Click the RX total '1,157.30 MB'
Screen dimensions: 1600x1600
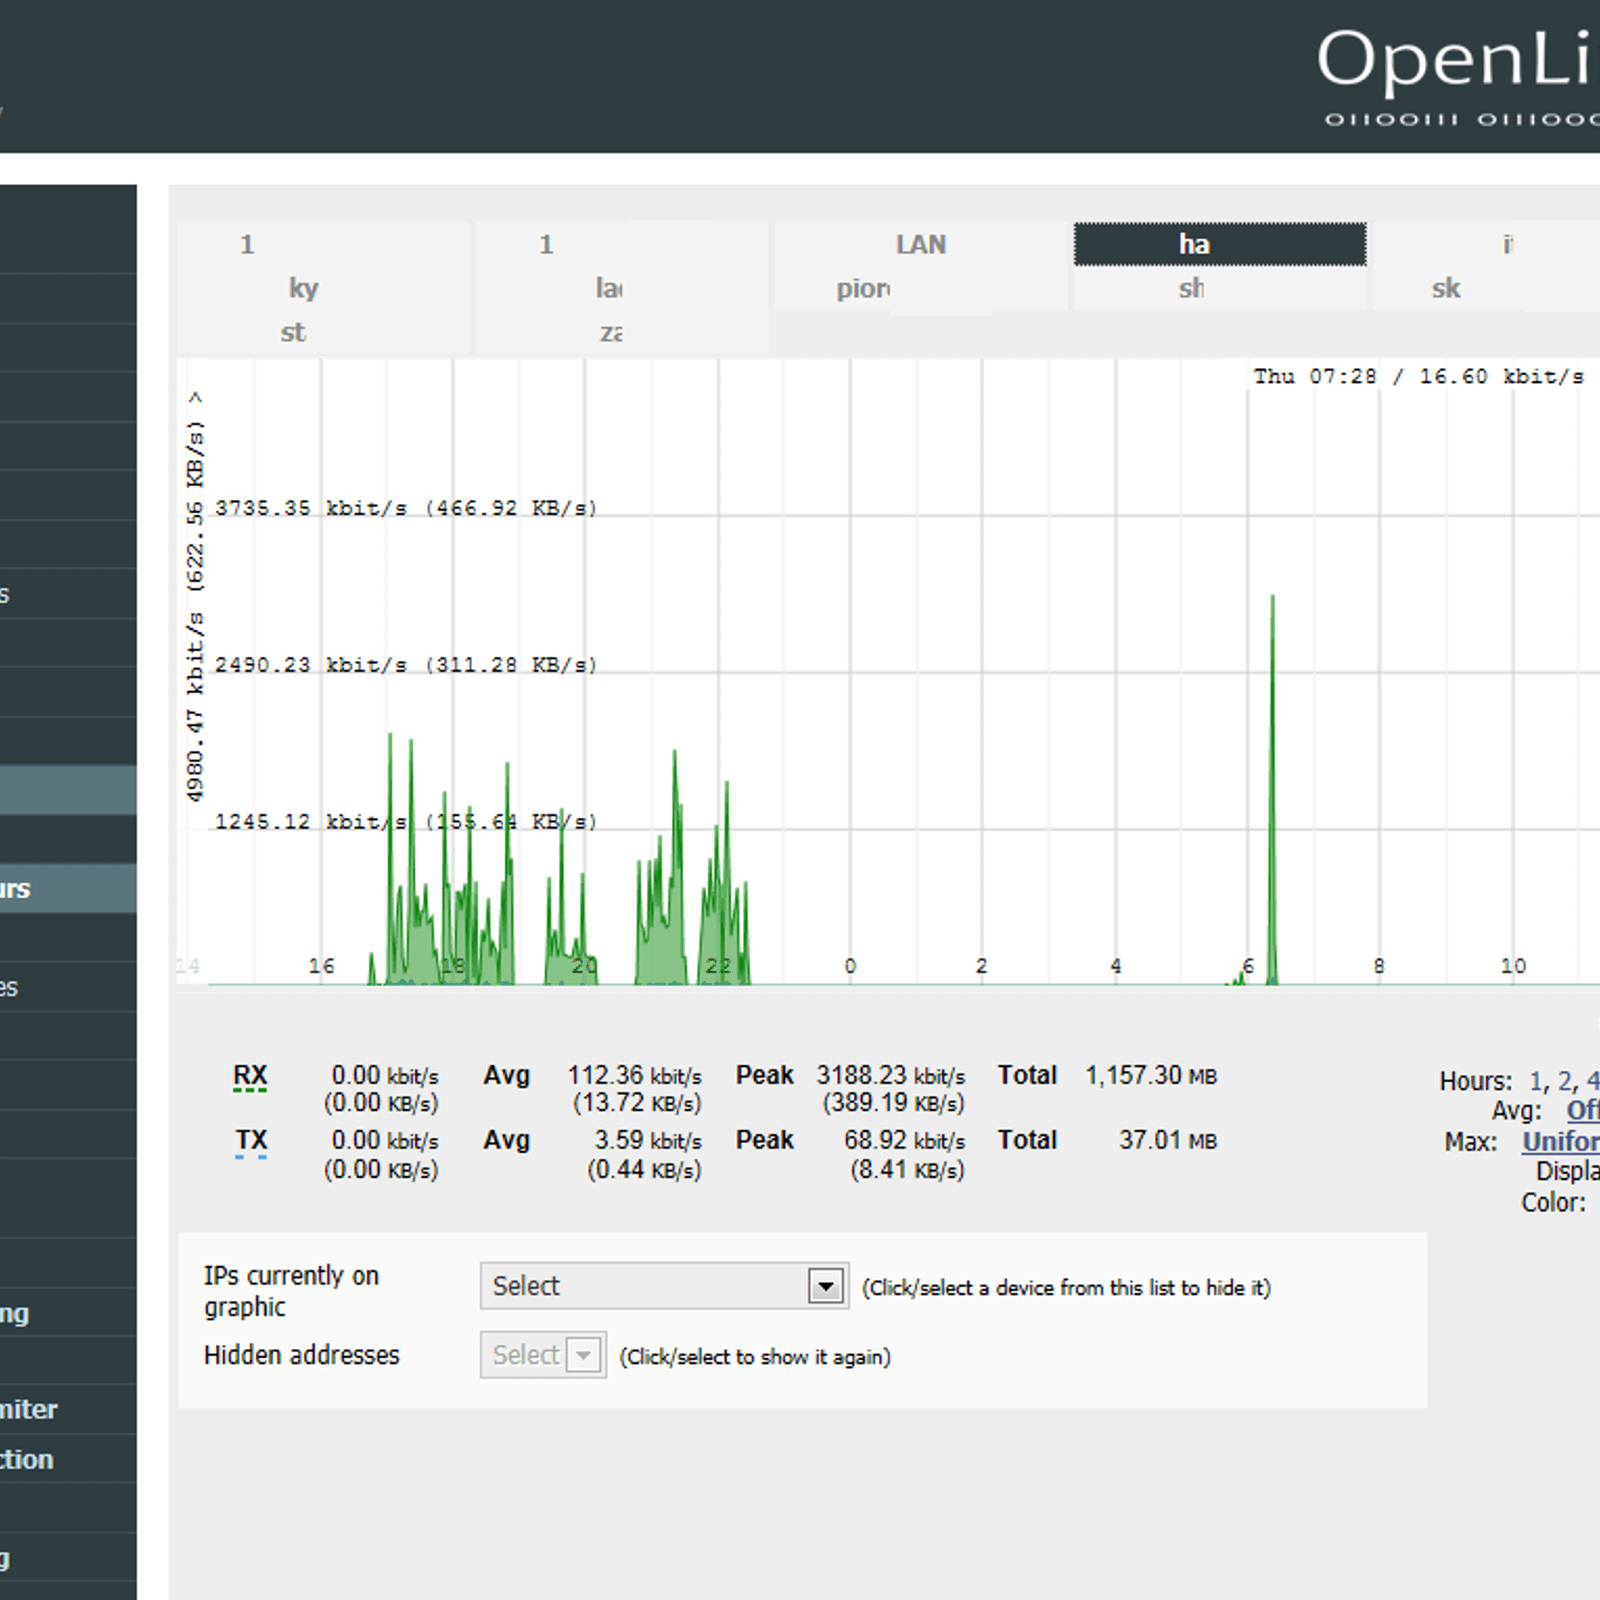click(x=1151, y=1076)
